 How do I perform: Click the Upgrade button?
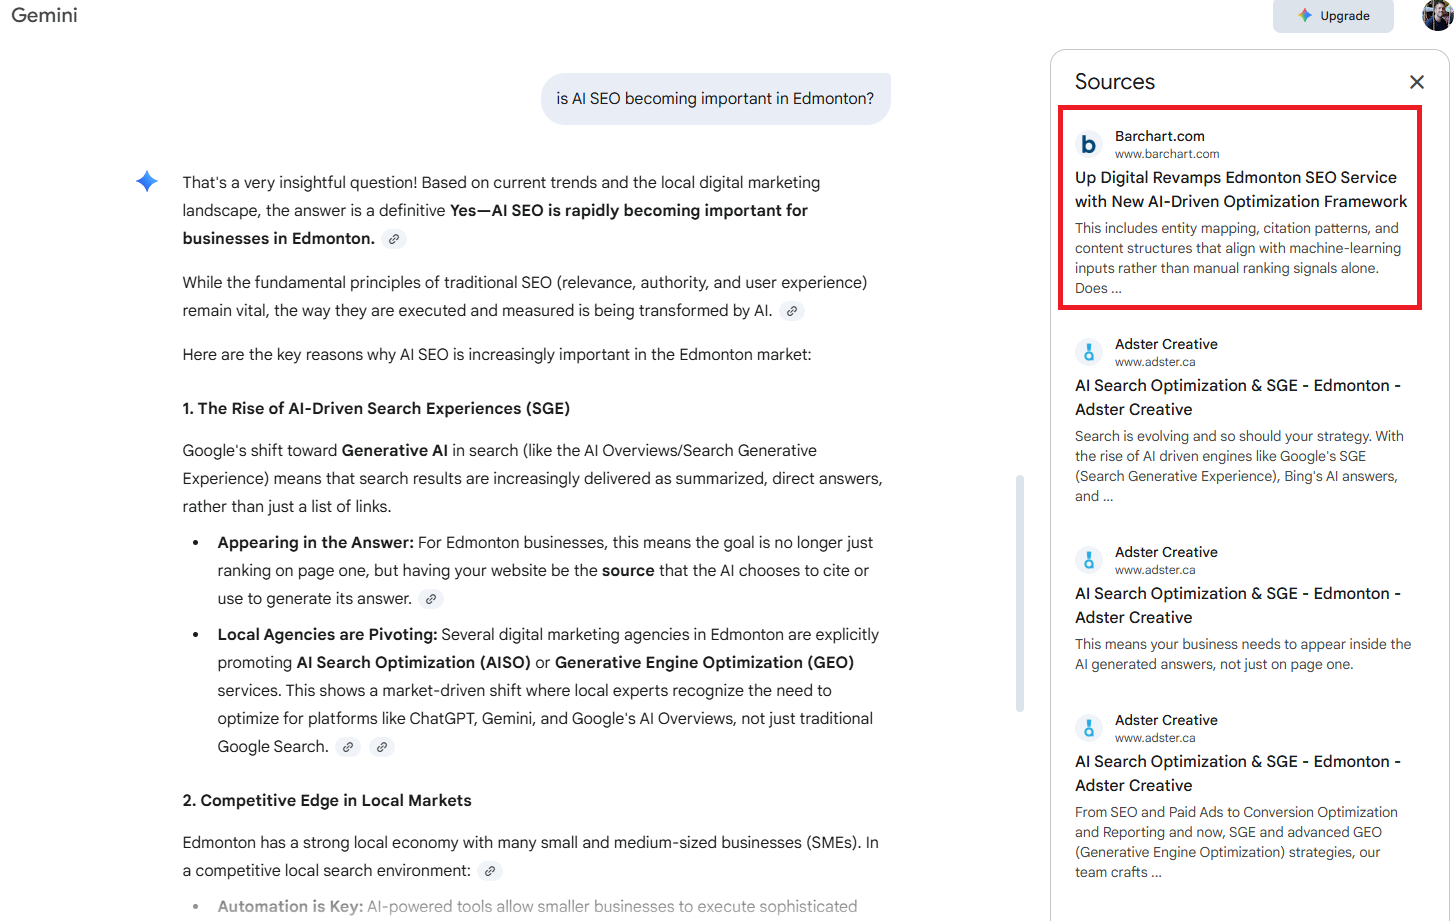point(1333,16)
